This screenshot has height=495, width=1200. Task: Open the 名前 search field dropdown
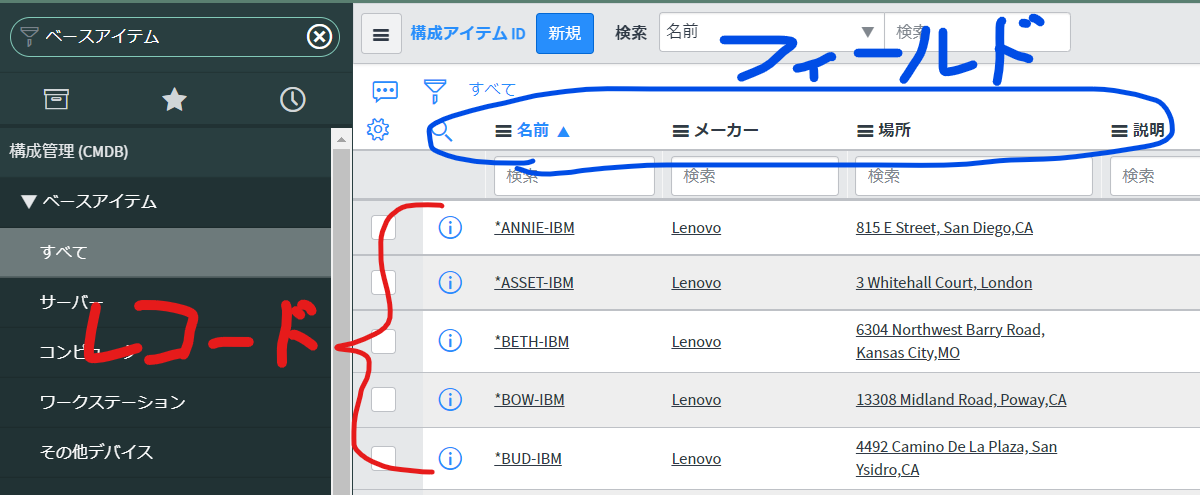click(771, 32)
